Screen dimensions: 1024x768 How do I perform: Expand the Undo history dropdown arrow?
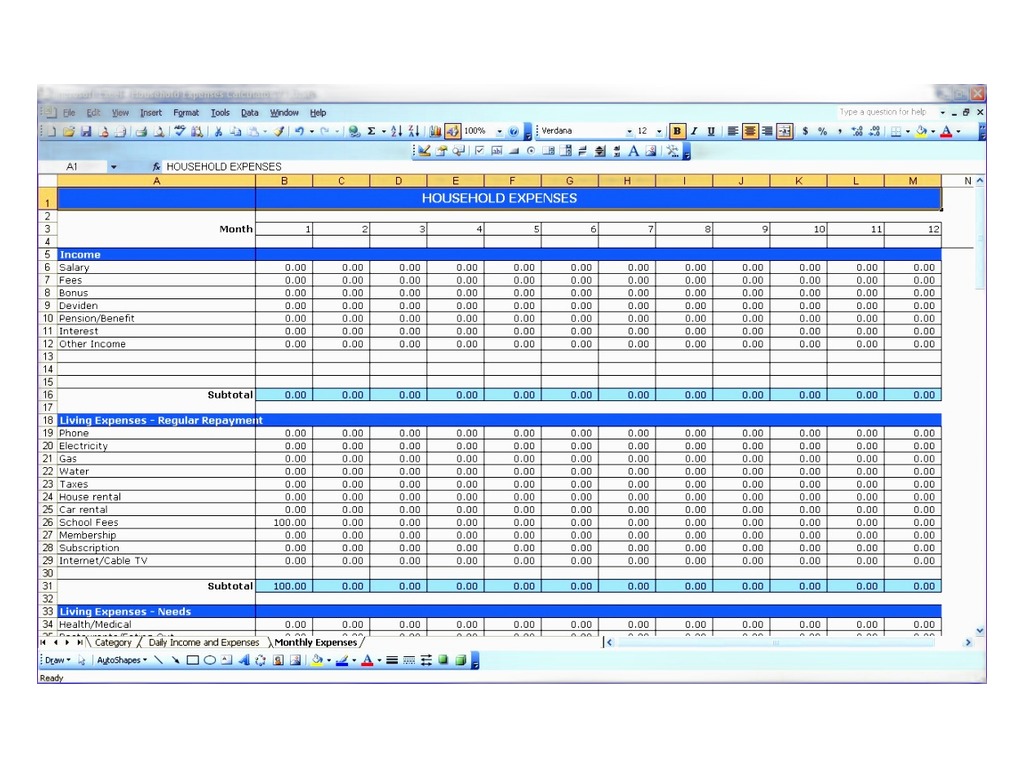(x=312, y=131)
